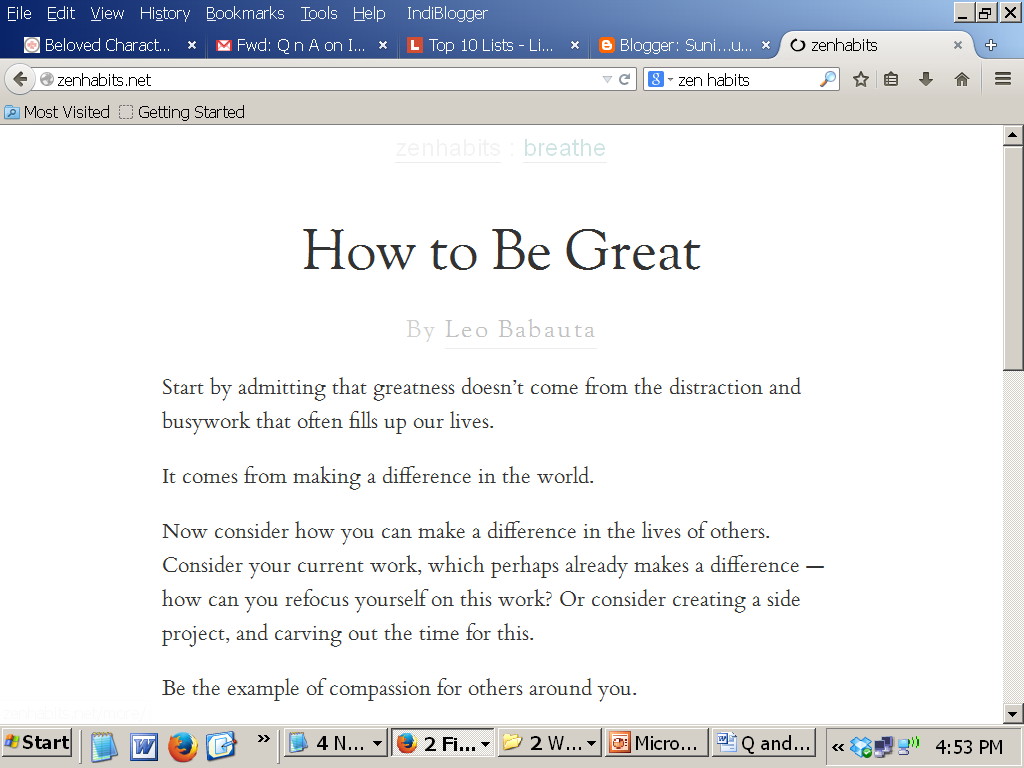
Task: Show hidden tray icons chevron
Action: click(x=838, y=746)
